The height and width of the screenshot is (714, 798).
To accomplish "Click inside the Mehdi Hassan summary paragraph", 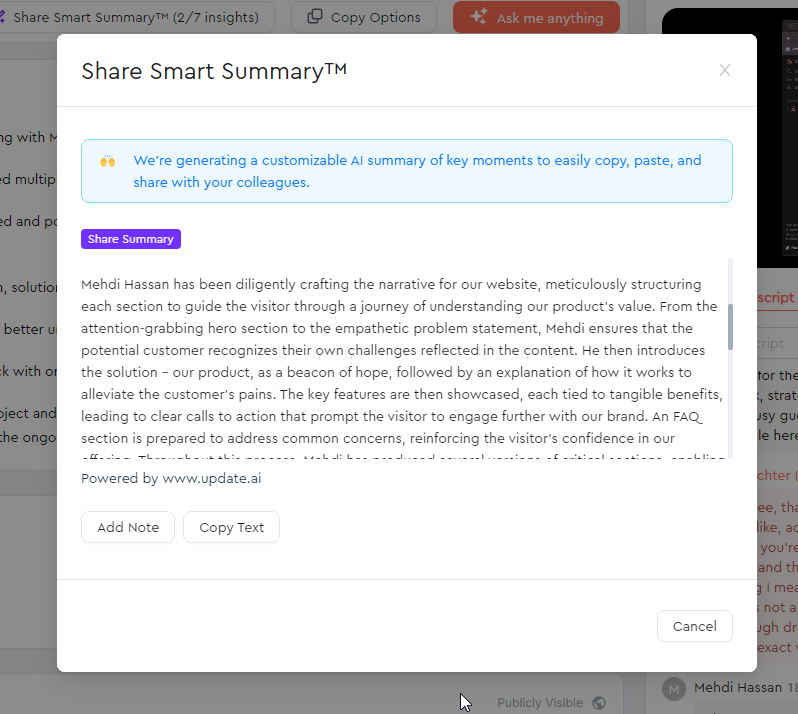I will click(402, 360).
